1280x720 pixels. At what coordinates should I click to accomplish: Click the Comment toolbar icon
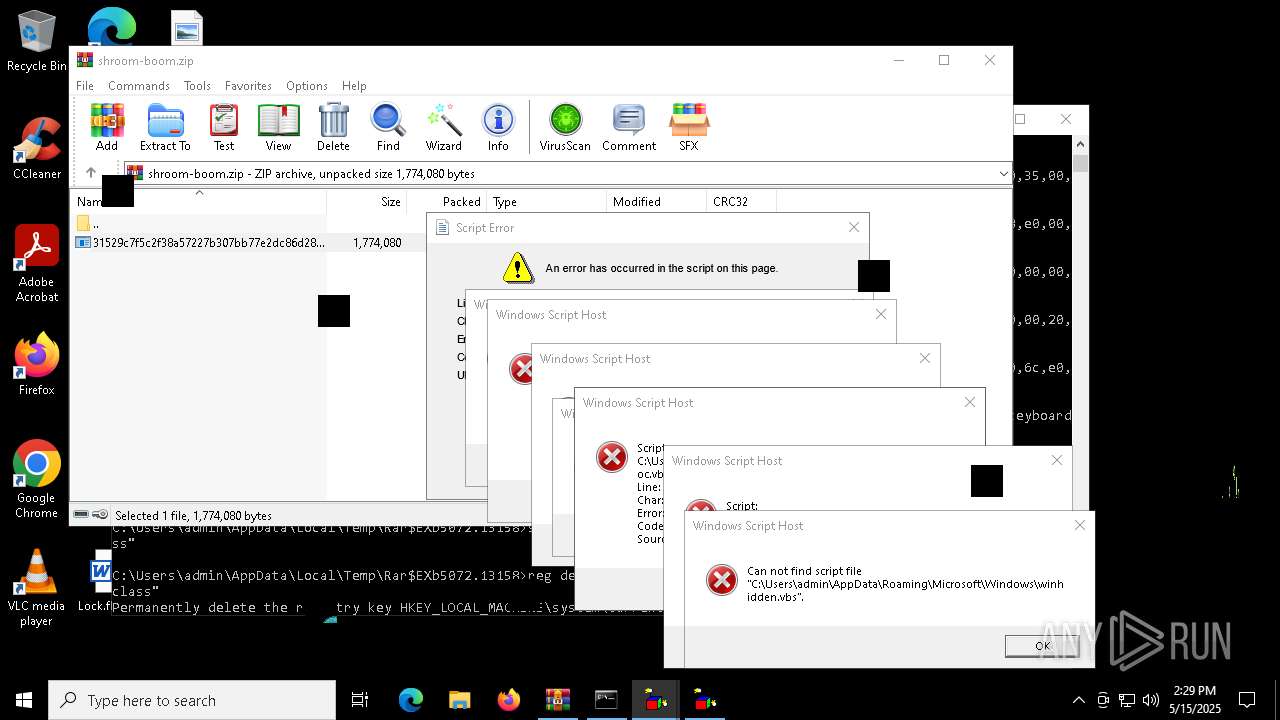(629, 127)
